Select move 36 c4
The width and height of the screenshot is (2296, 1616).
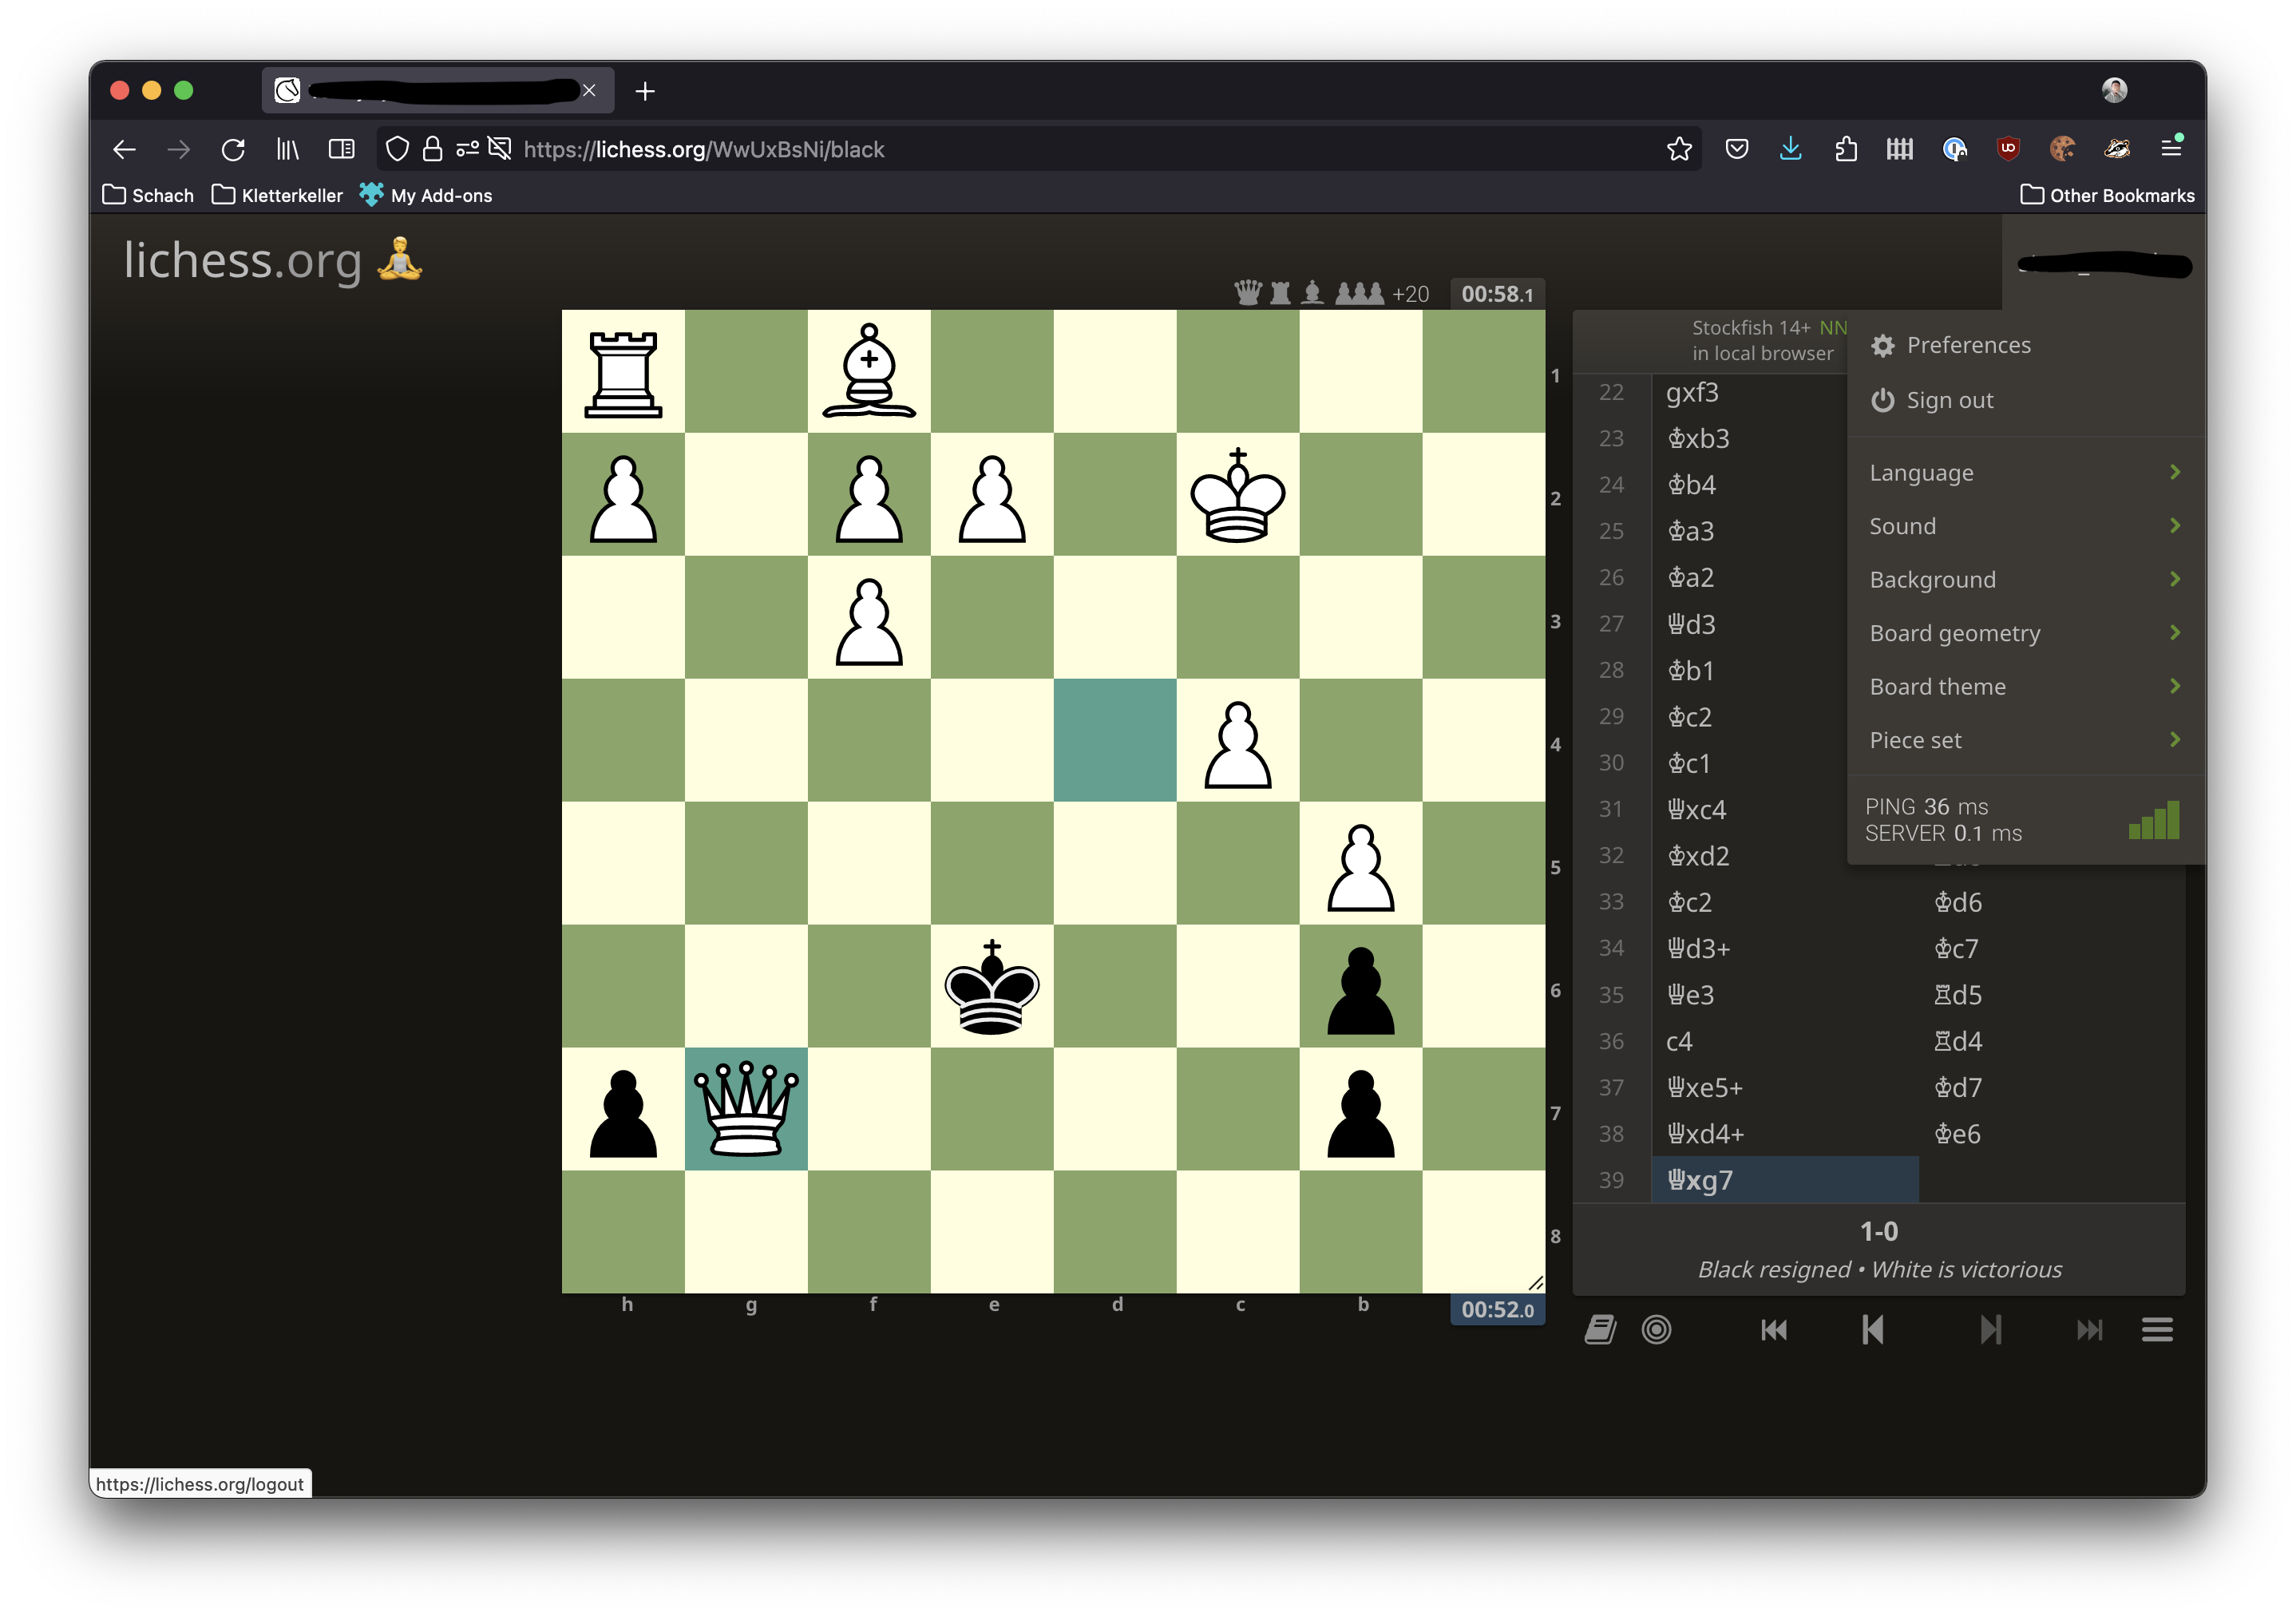click(x=1785, y=1042)
